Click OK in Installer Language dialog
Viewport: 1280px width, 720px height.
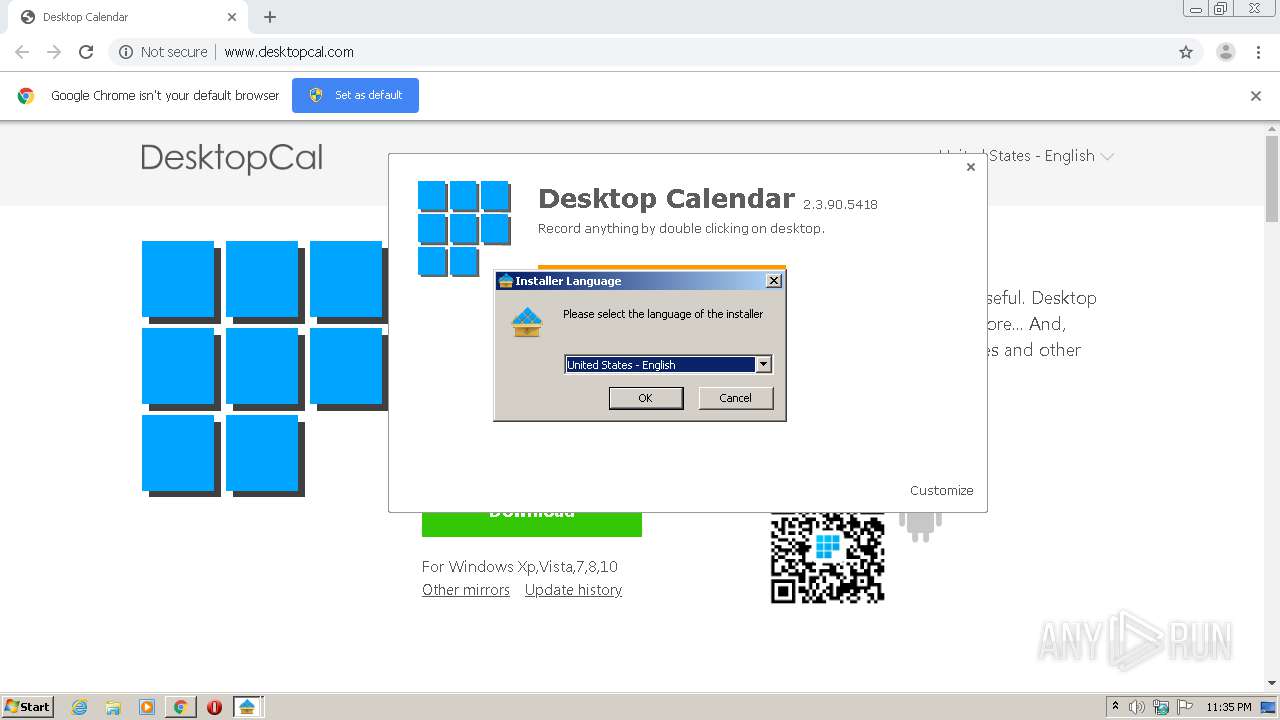[645, 398]
